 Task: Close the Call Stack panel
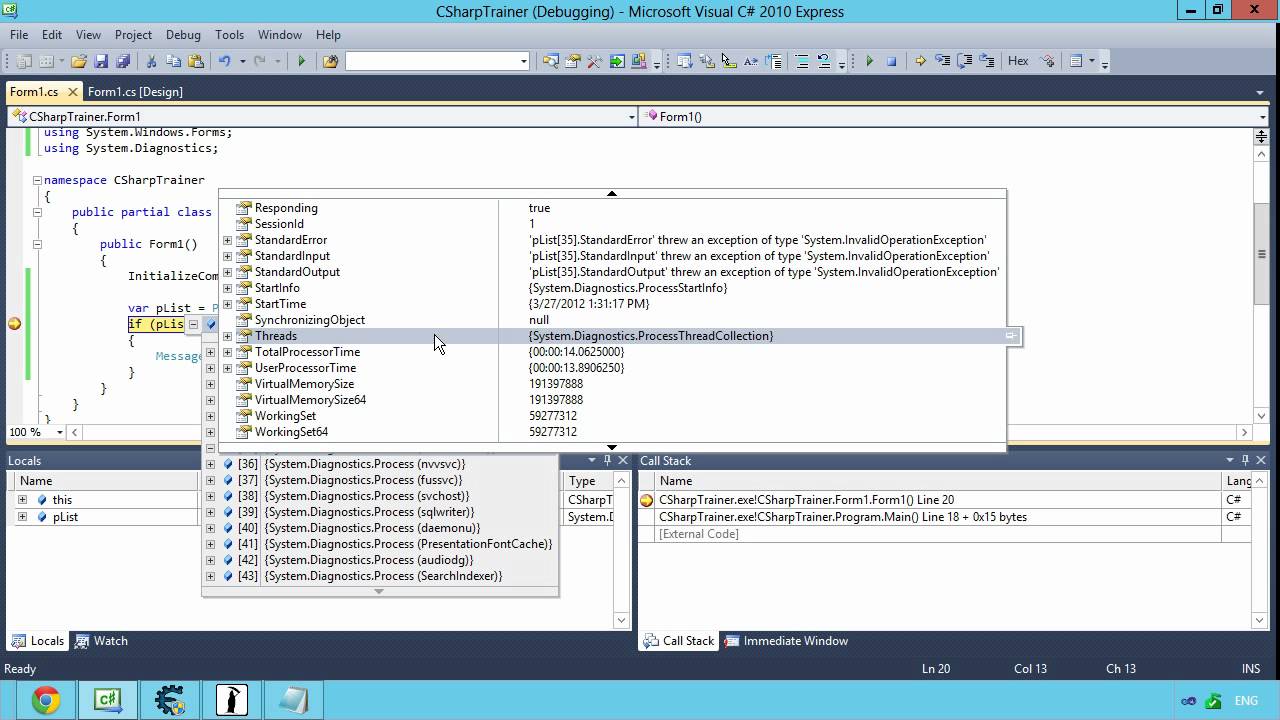click(x=1262, y=460)
